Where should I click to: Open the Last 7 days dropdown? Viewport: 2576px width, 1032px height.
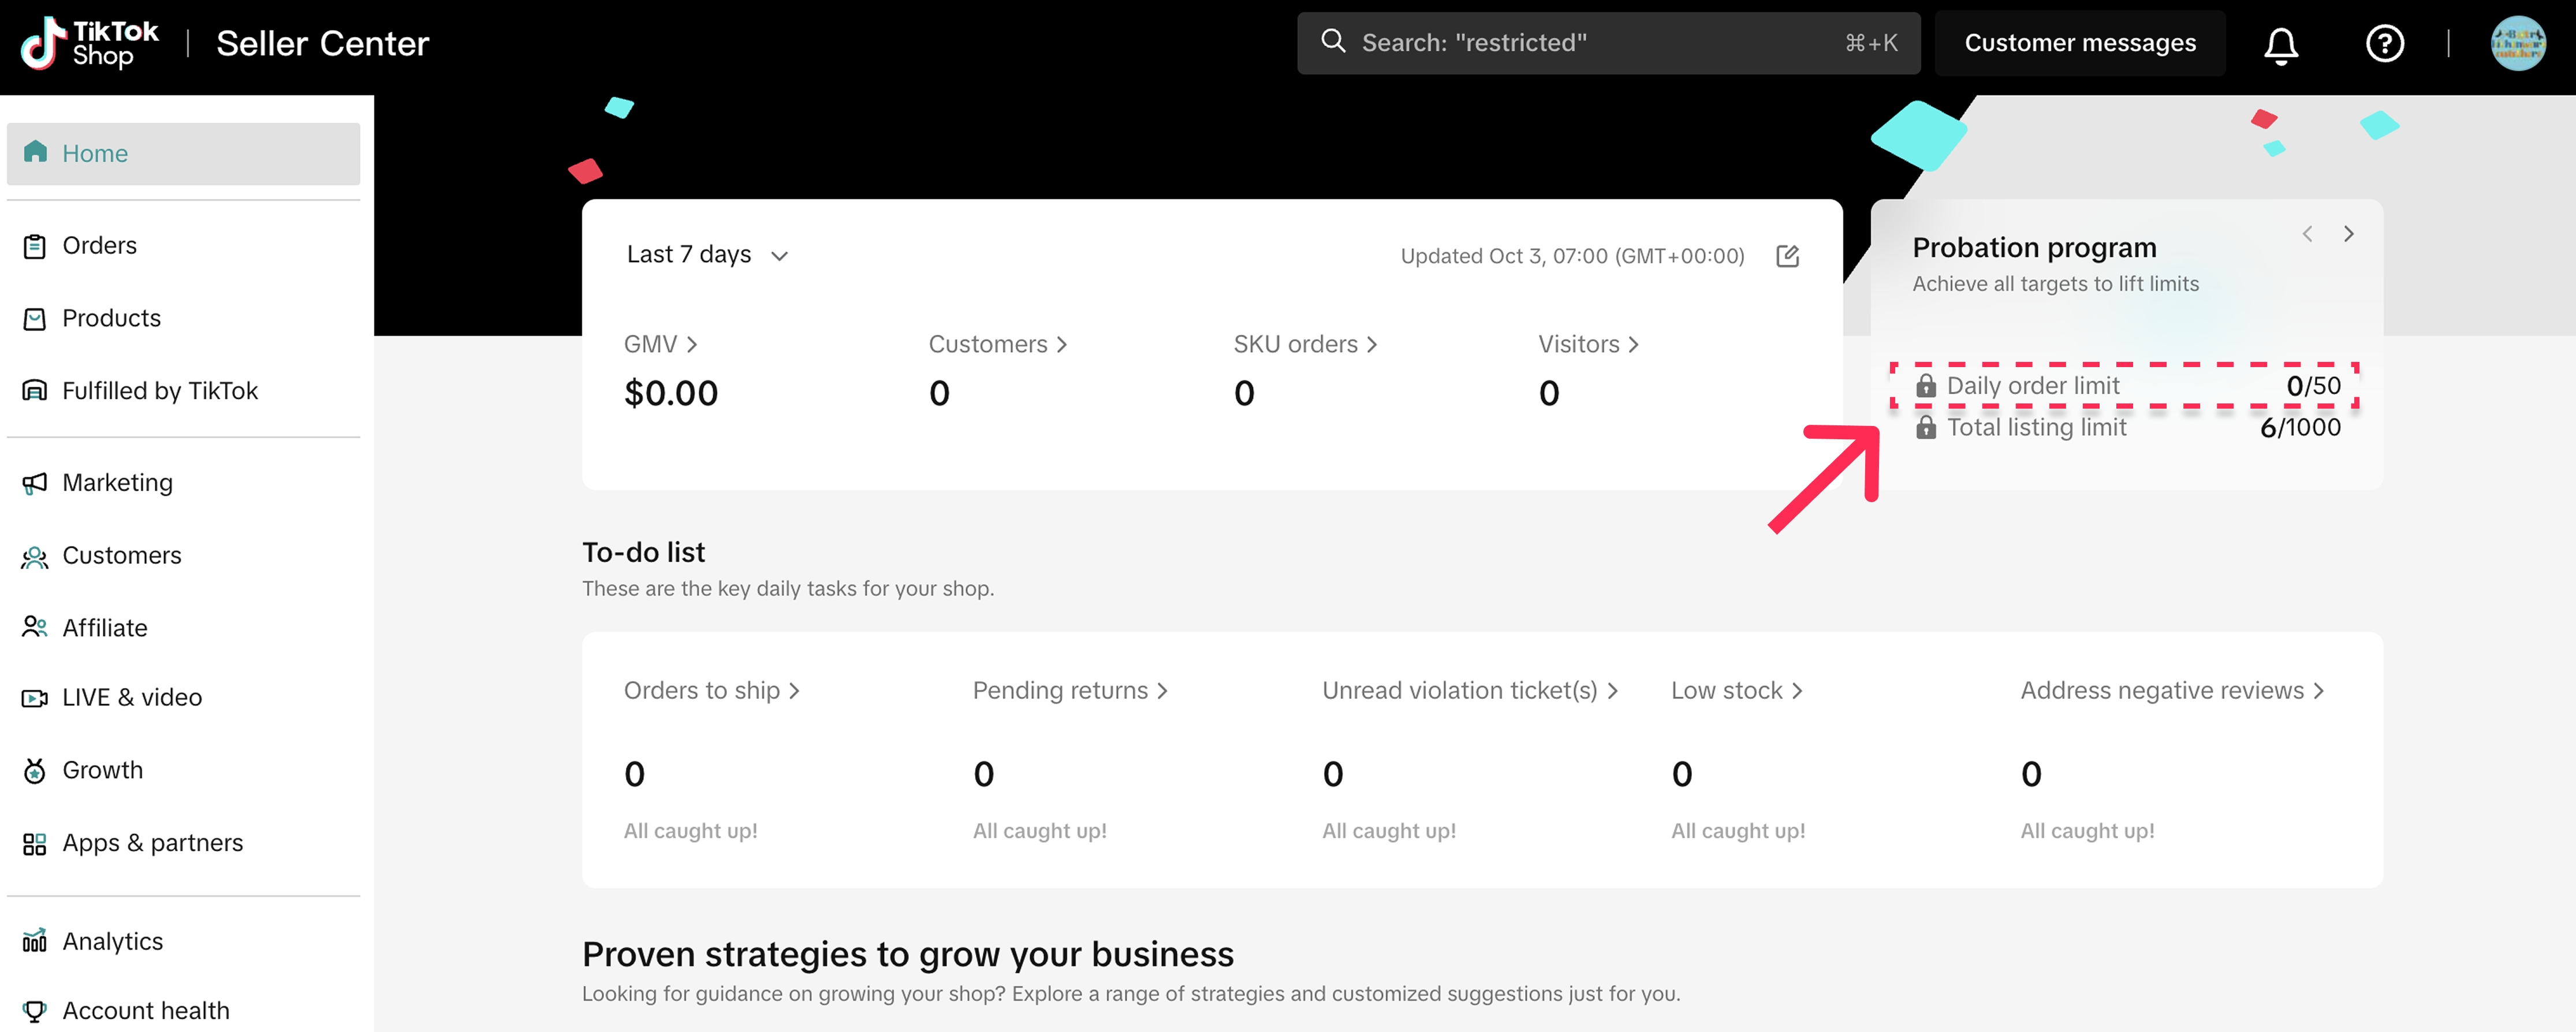click(x=707, y=255)
